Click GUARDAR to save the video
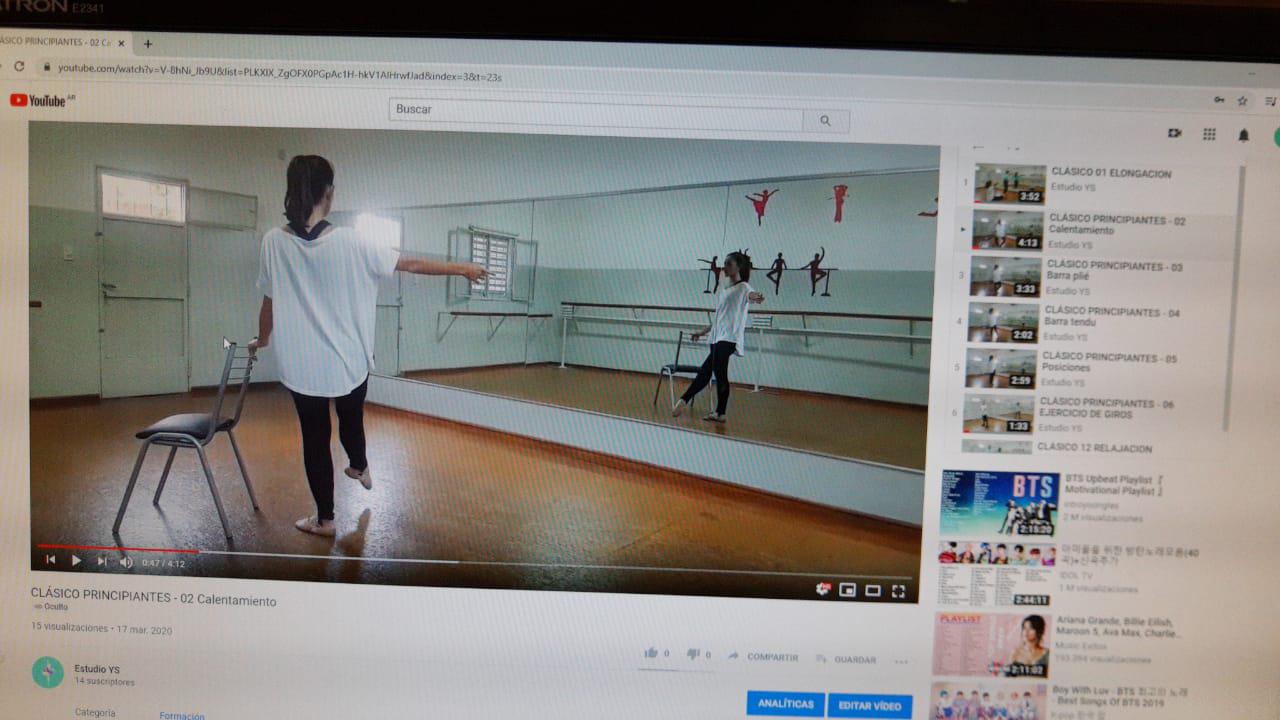This screenshot has width=1280, height=720. (846, 659)
